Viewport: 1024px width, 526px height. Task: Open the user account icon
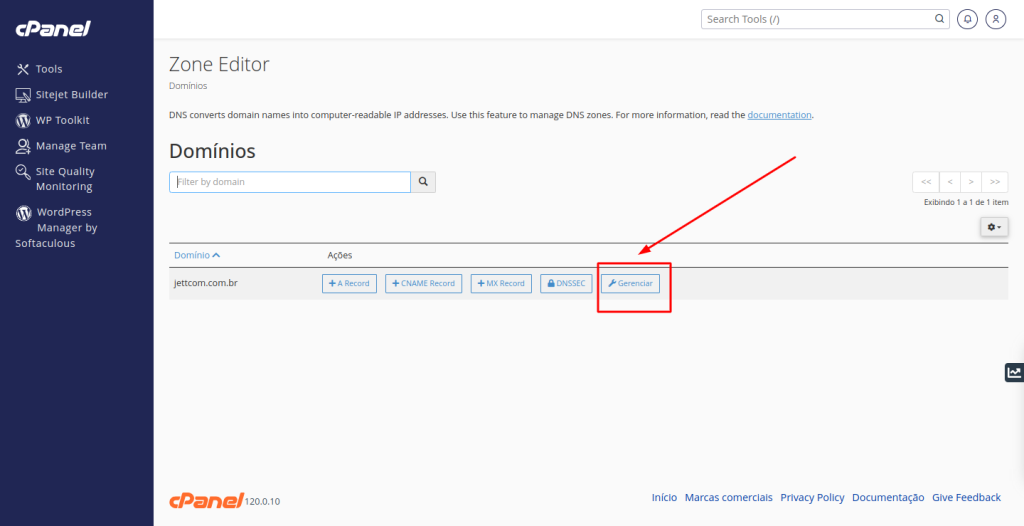coord(995,19)
